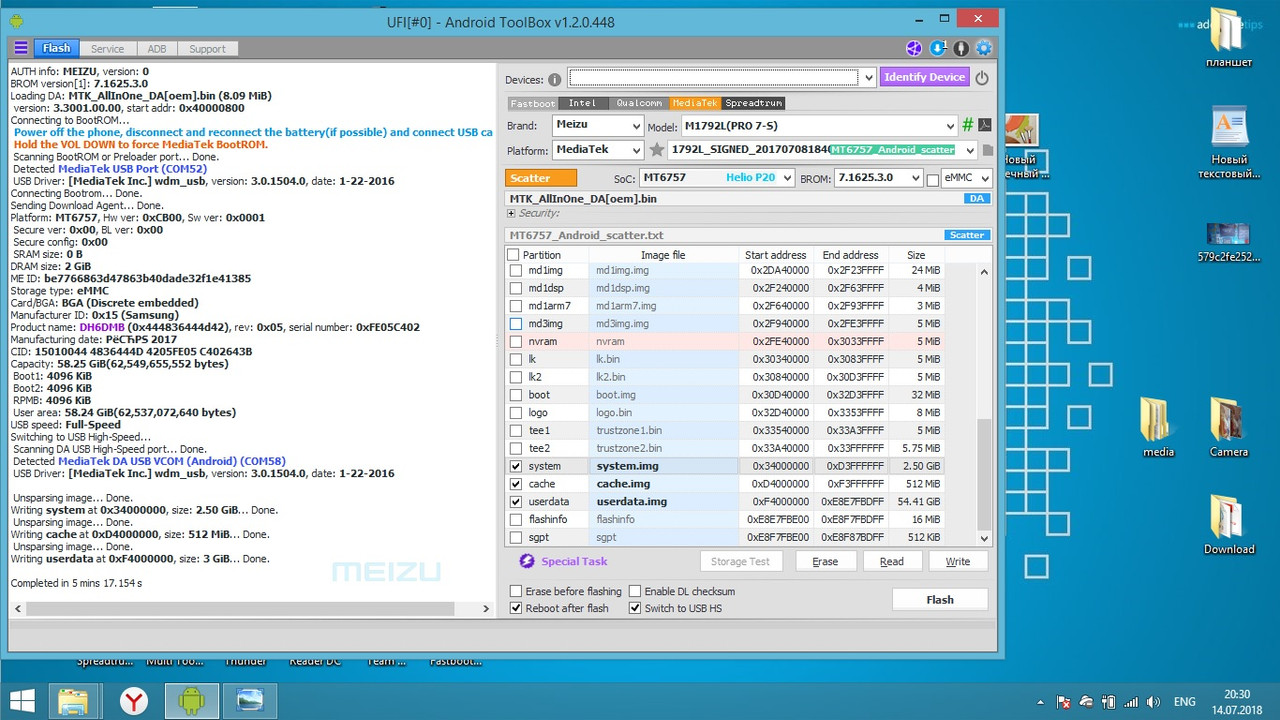Click the dark round icon beside the gear
The width and height of the screenshot is (1280, 720).
(961, 48)
